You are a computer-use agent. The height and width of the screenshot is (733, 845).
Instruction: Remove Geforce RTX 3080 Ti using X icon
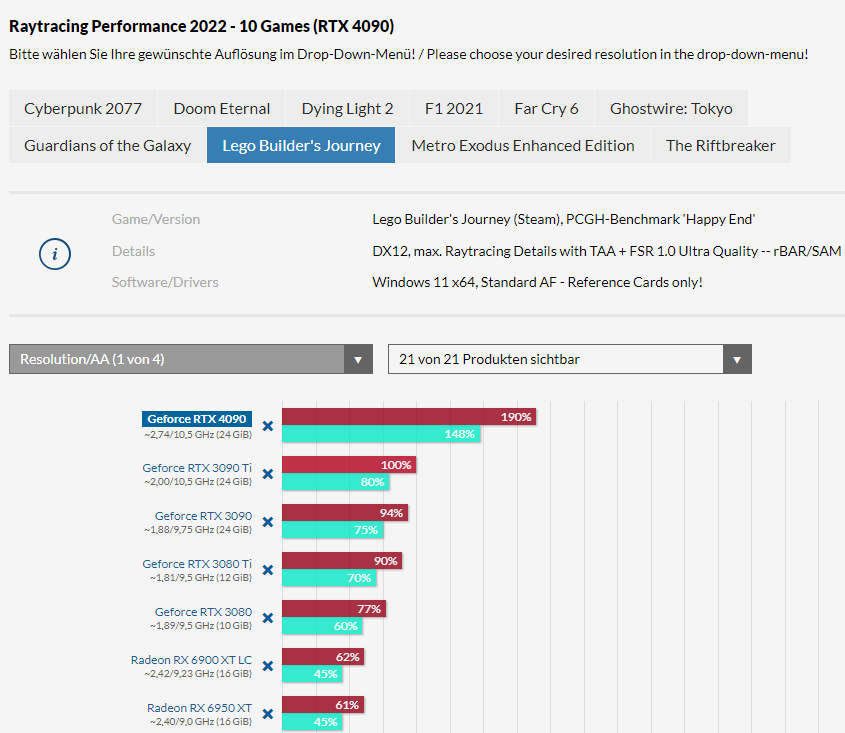point(268,570)
